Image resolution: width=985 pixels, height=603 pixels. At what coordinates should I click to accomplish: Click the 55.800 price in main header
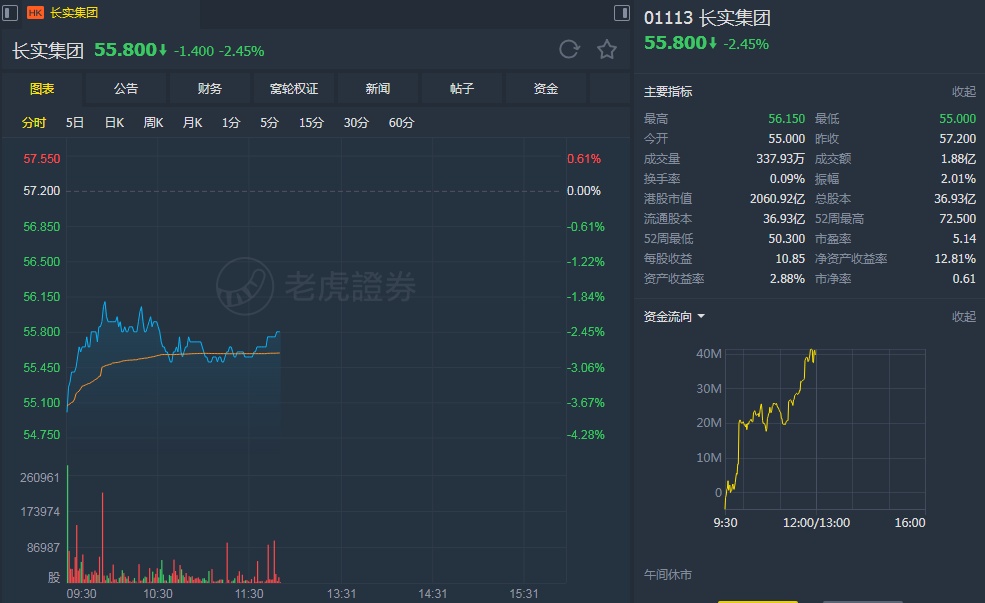tap(126, 50)
